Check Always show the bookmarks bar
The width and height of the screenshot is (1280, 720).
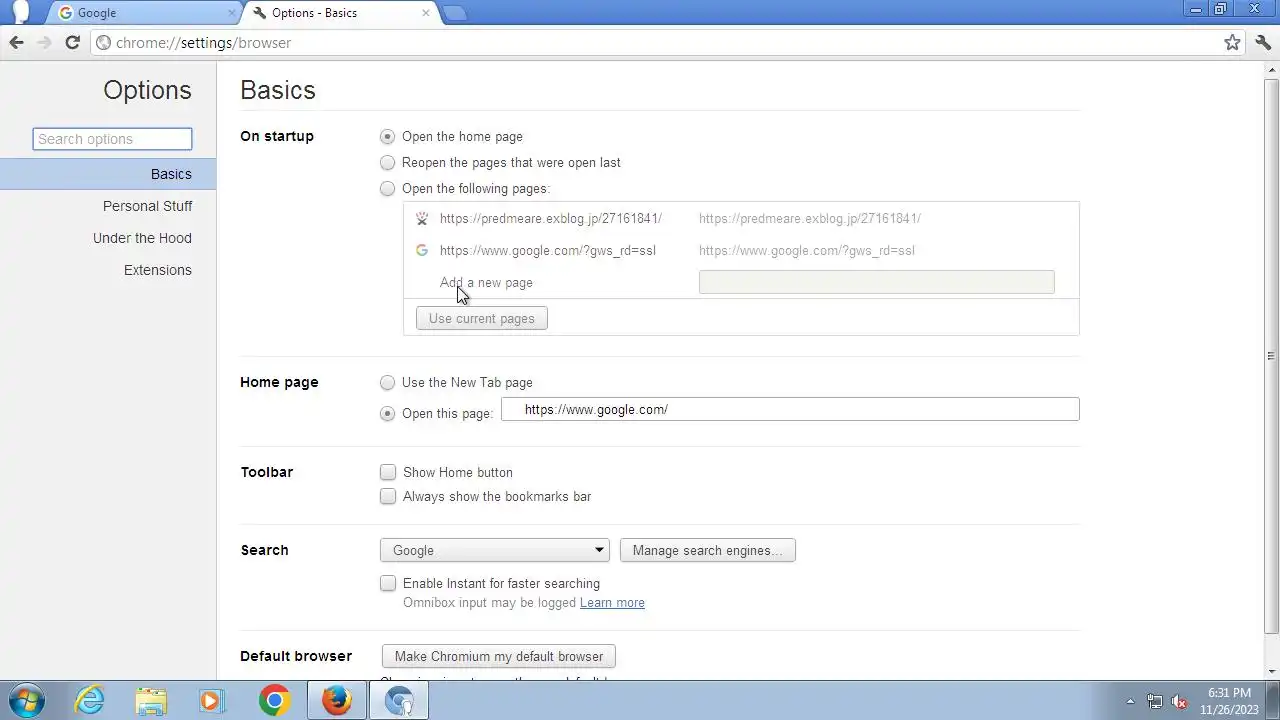(388, 496)
